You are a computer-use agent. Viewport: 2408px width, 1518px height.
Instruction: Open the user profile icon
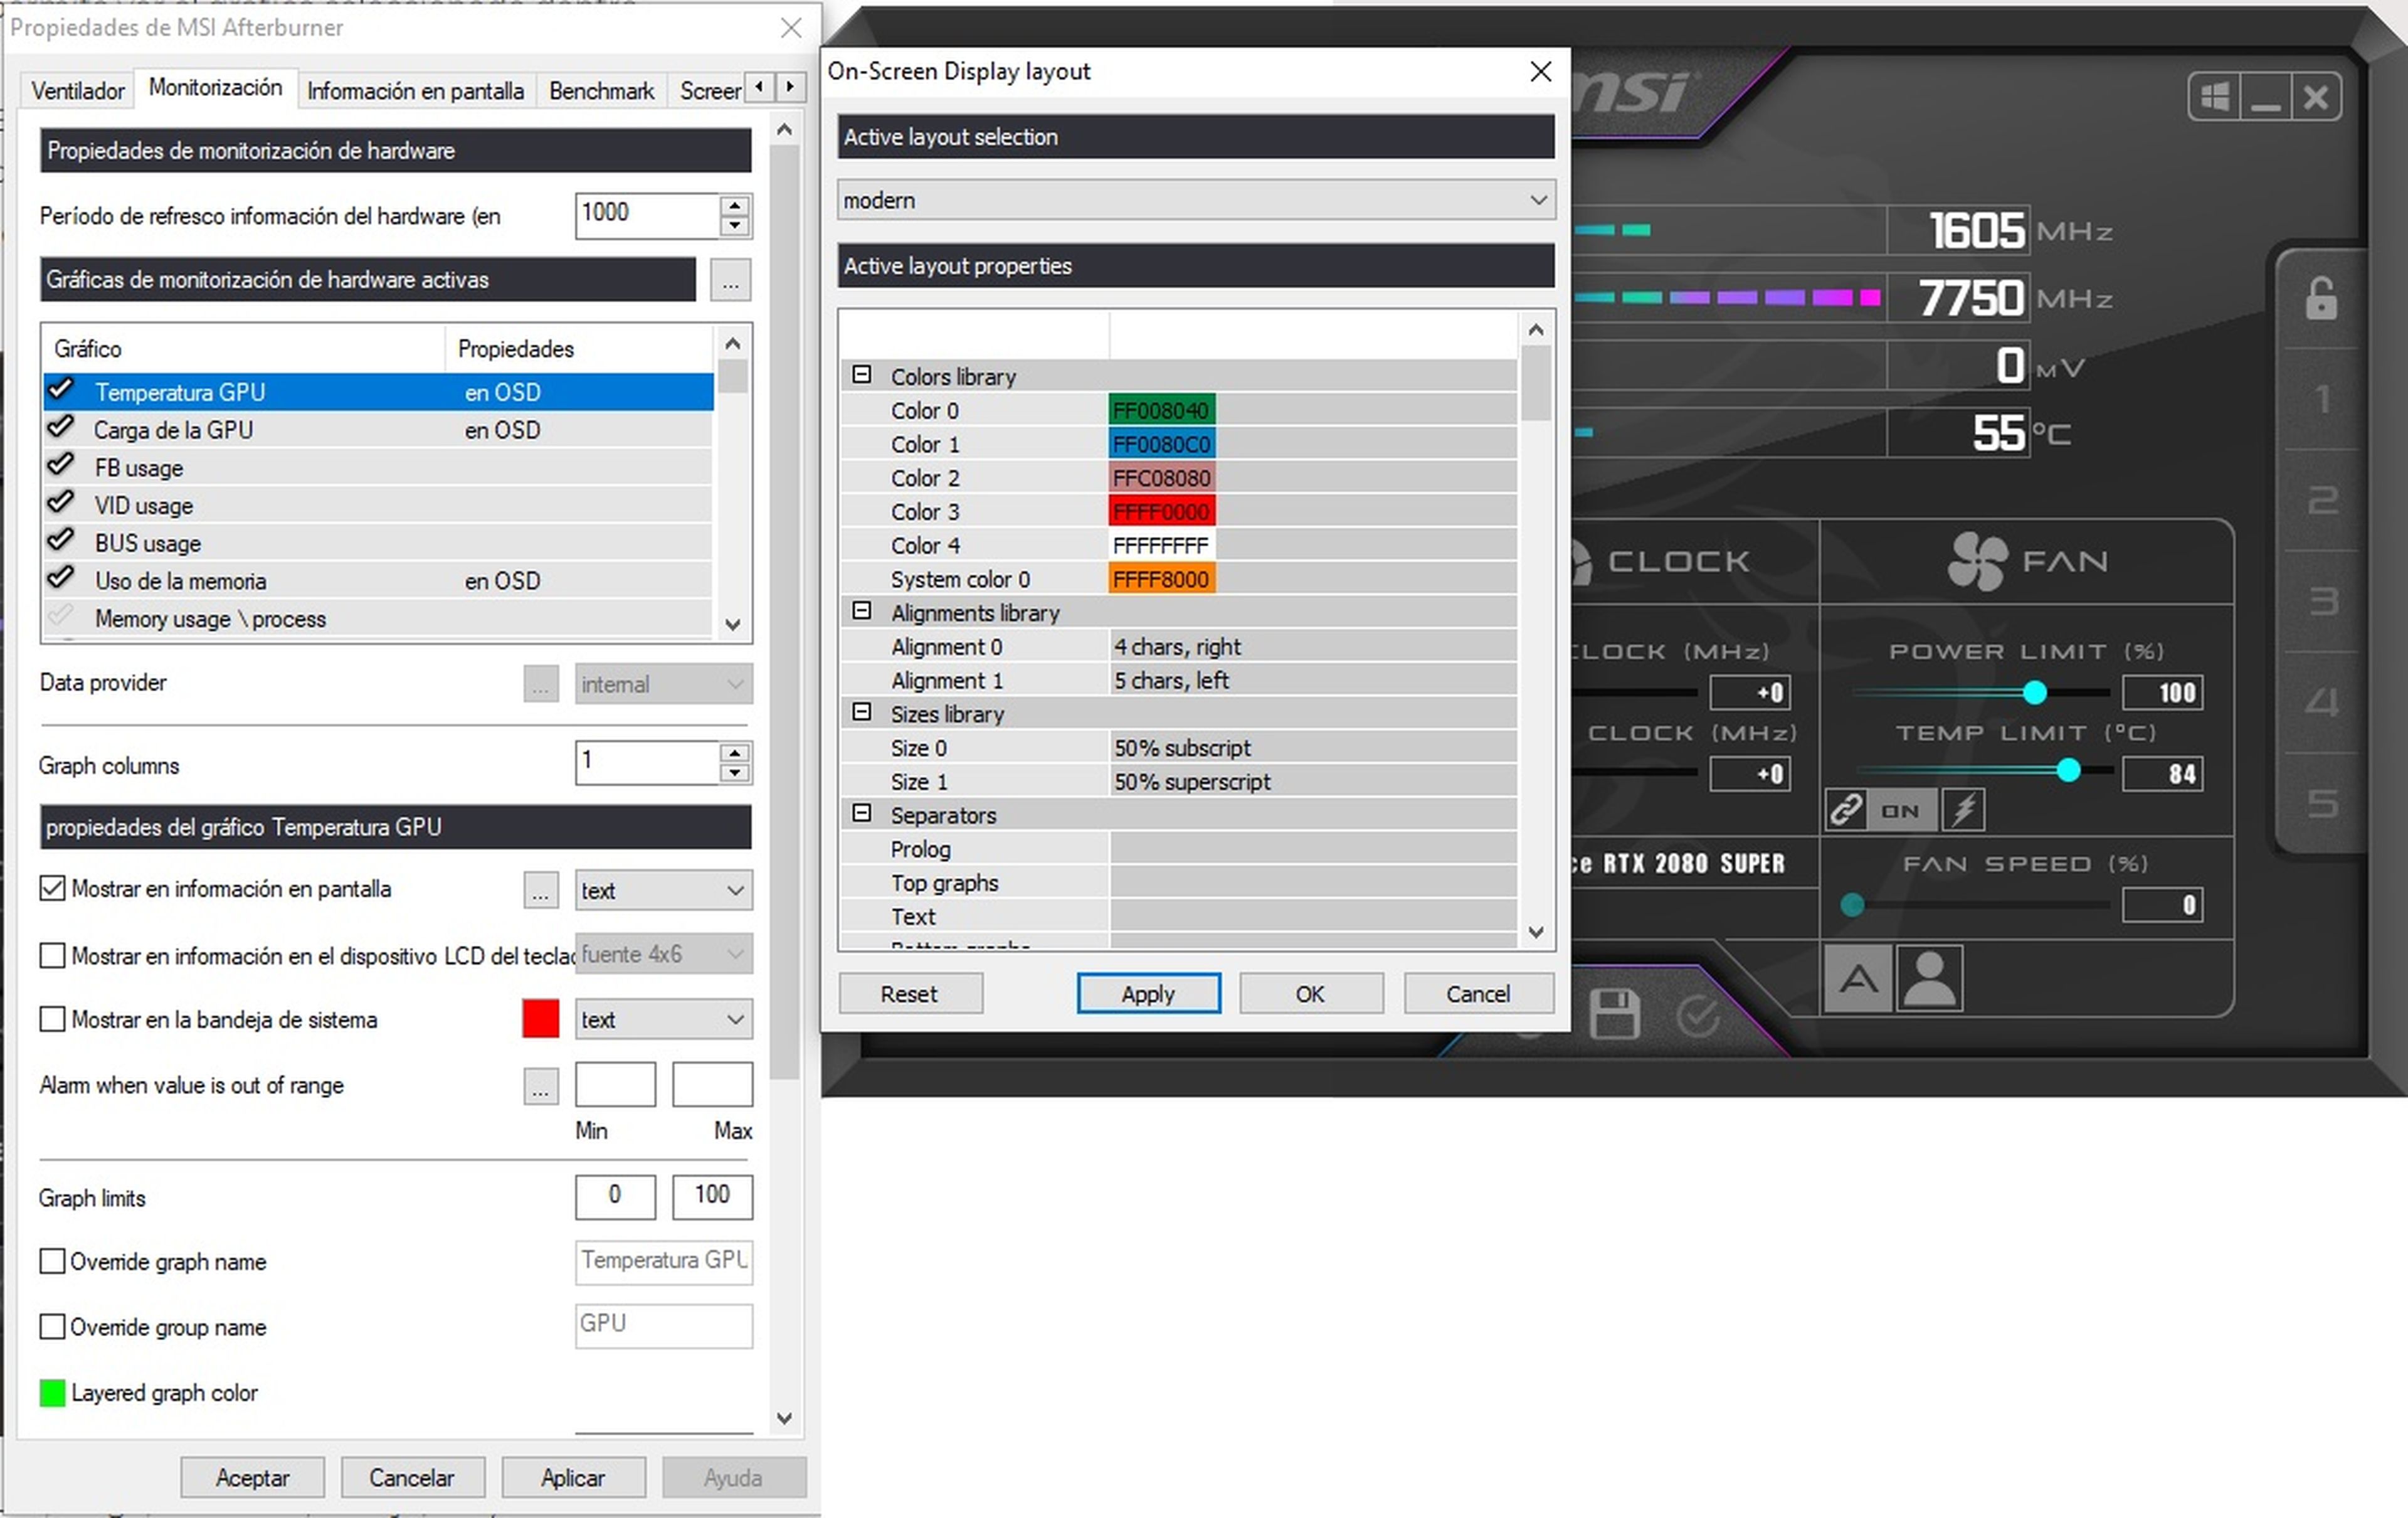pyautogui.click(x=1929, y=978)
